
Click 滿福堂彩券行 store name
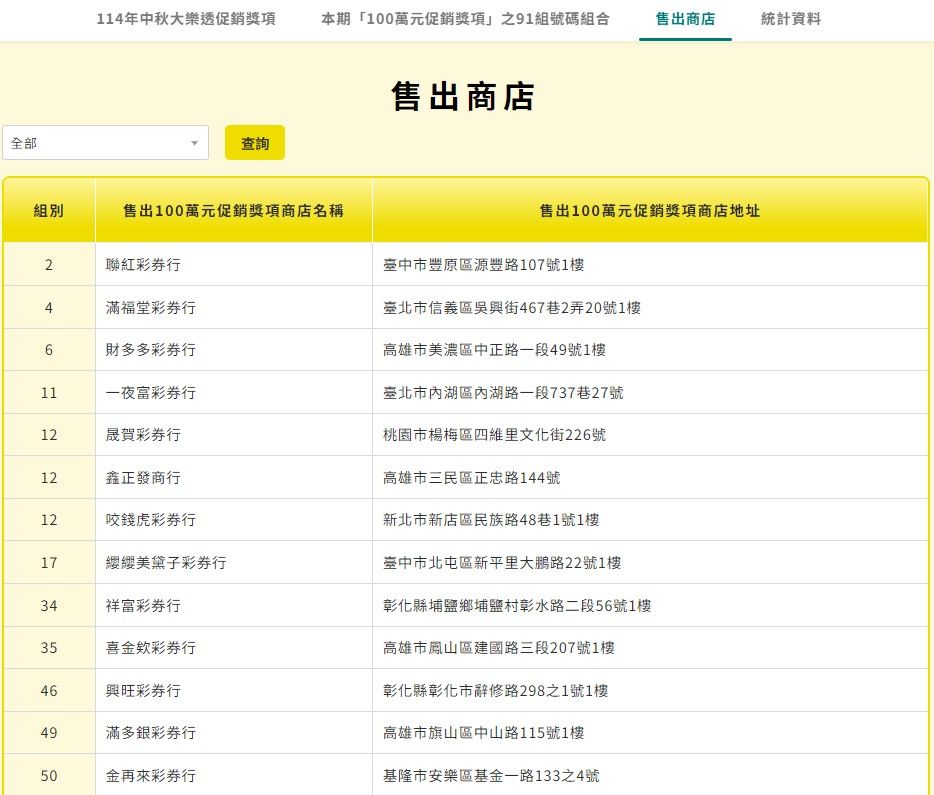151,308
